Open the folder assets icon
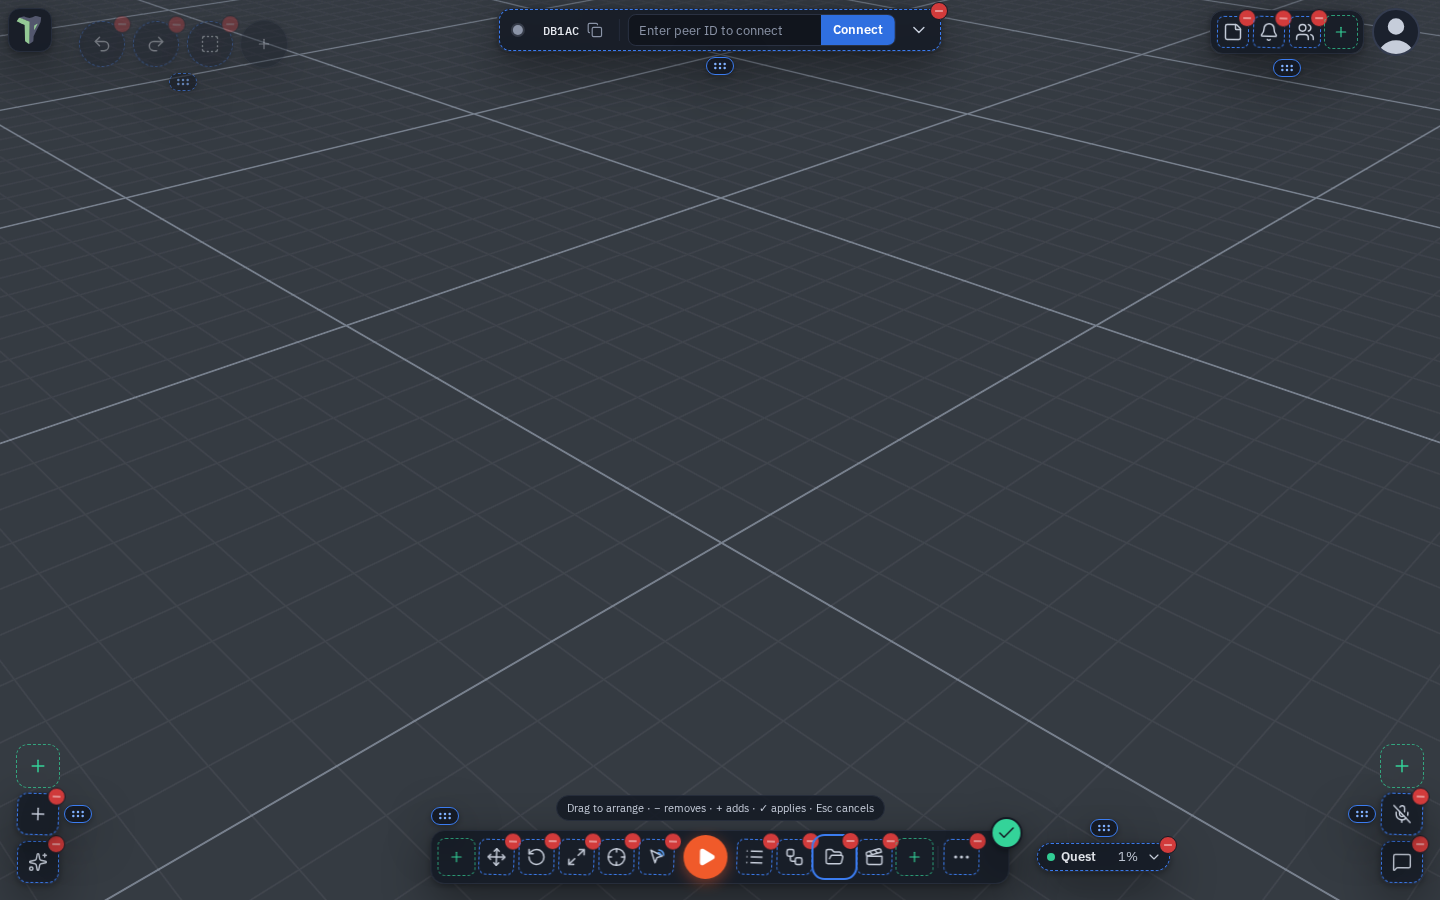Screen dimensions: 1440x900 tap(834, 857)
